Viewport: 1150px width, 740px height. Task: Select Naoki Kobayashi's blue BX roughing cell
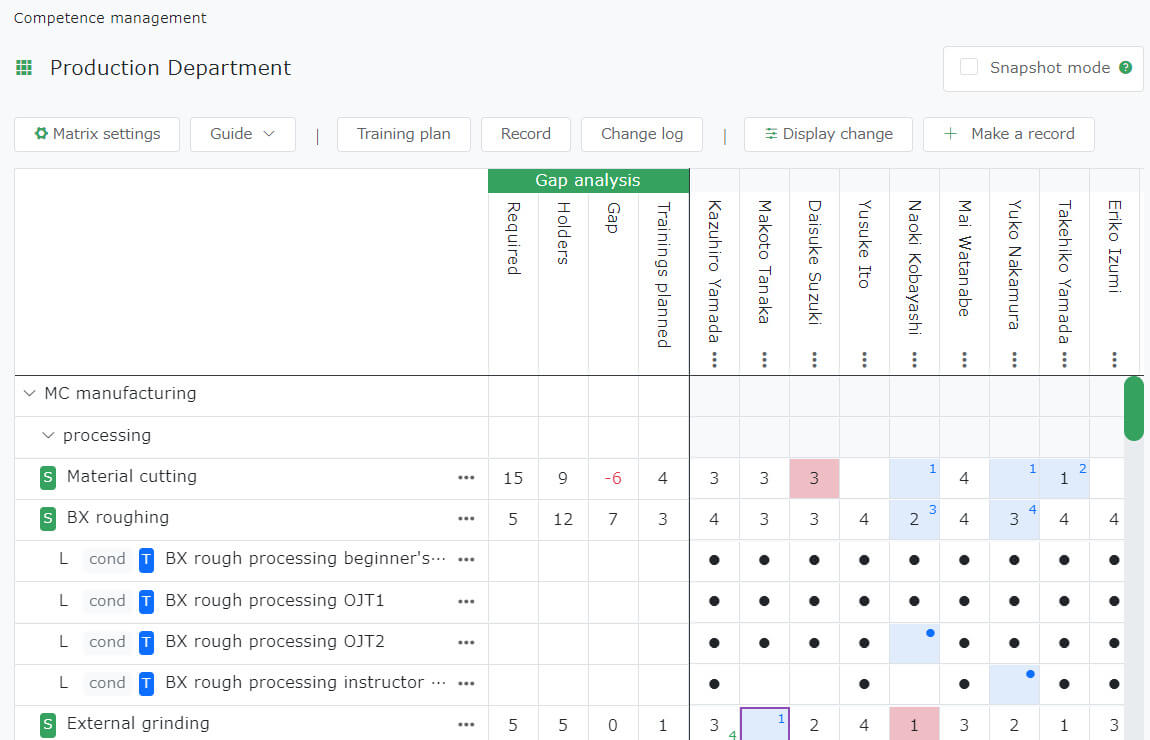tap(914, 519)
